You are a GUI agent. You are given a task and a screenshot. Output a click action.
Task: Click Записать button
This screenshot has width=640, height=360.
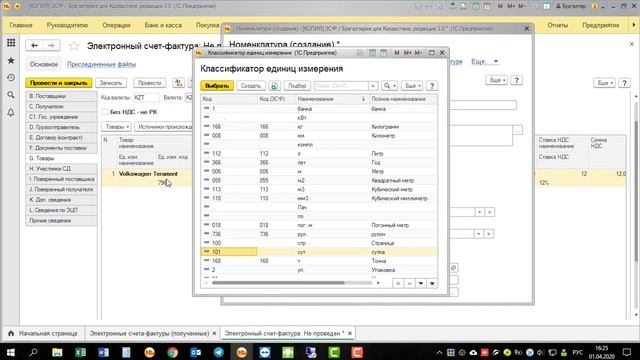click(111, 83)
